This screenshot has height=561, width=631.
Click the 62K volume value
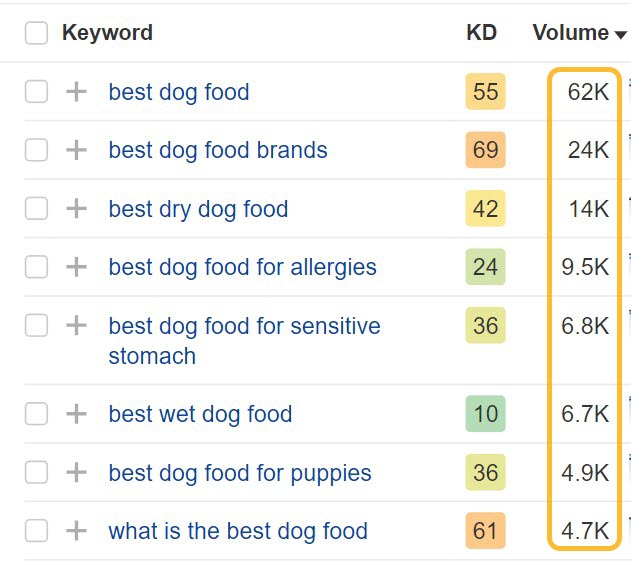pos(588,92)
